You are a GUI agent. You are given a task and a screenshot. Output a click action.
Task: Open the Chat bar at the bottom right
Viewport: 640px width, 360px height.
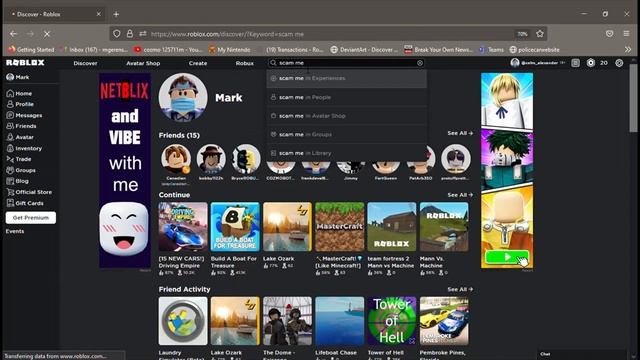tap(581, 354)
